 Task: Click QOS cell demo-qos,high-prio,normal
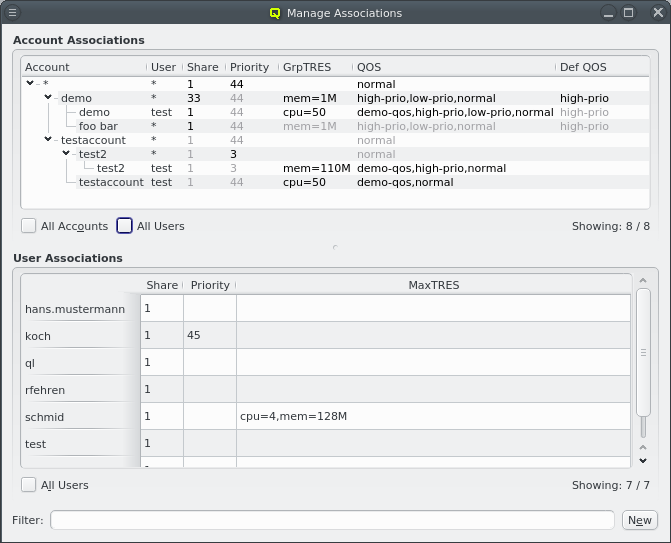pos(431,168)
